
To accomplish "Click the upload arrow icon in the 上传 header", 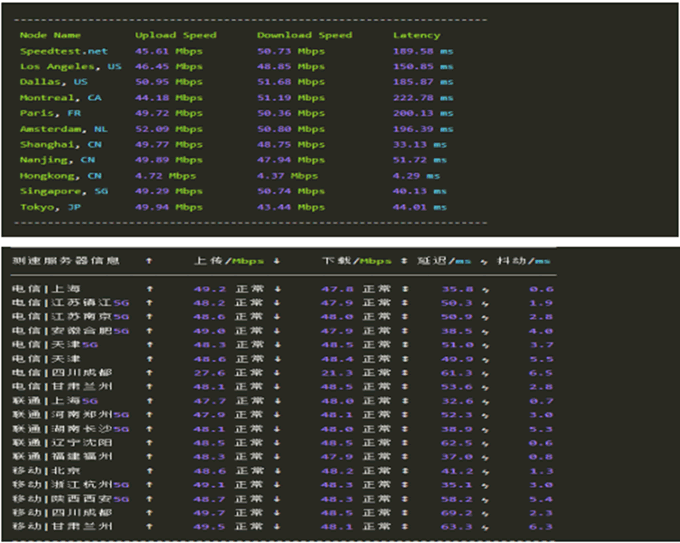I will 275,261.
